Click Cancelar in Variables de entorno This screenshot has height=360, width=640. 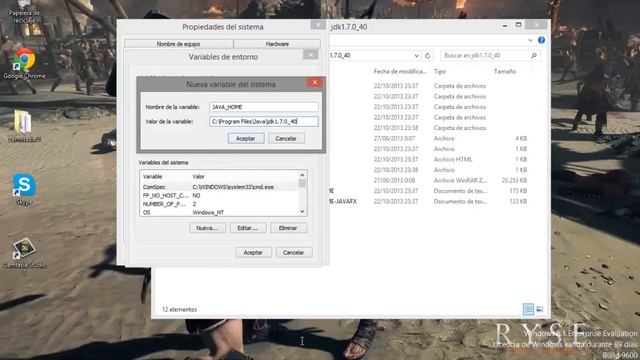[x=293, y=253]
